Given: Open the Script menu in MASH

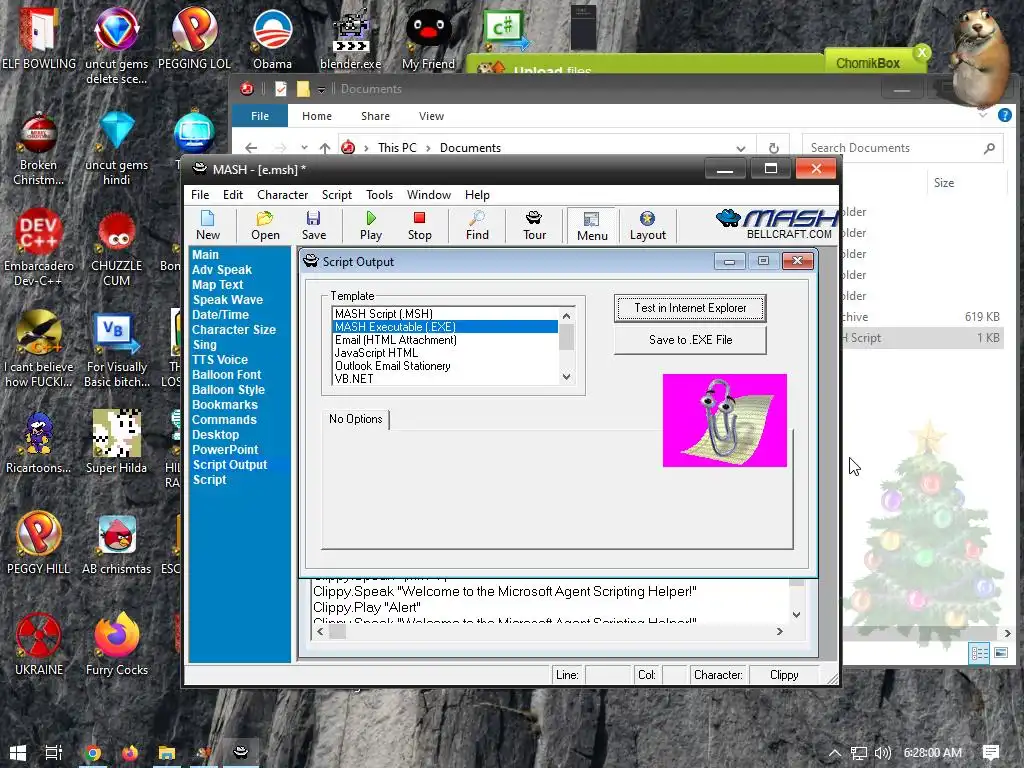Looking at the screenshot, I should 336,195.
